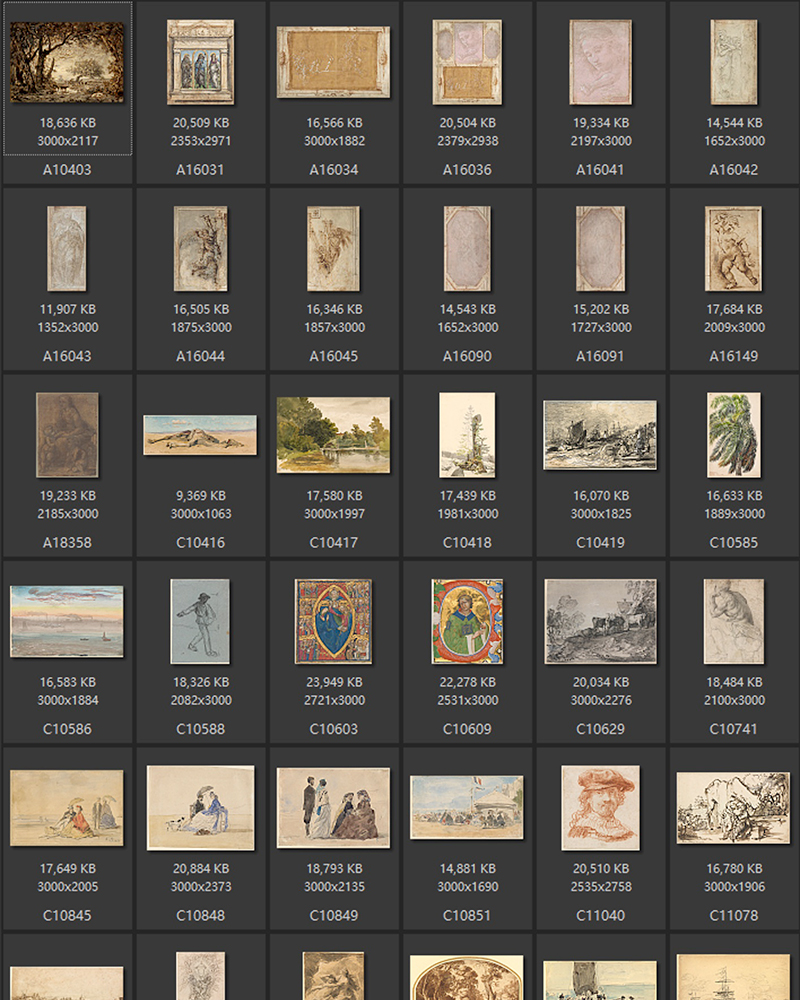Image resolution: width=800 pixels, height=1000 pixels.
Task: Select the C10851 beach tents thumbnail
Action: [x=467, y=808]
